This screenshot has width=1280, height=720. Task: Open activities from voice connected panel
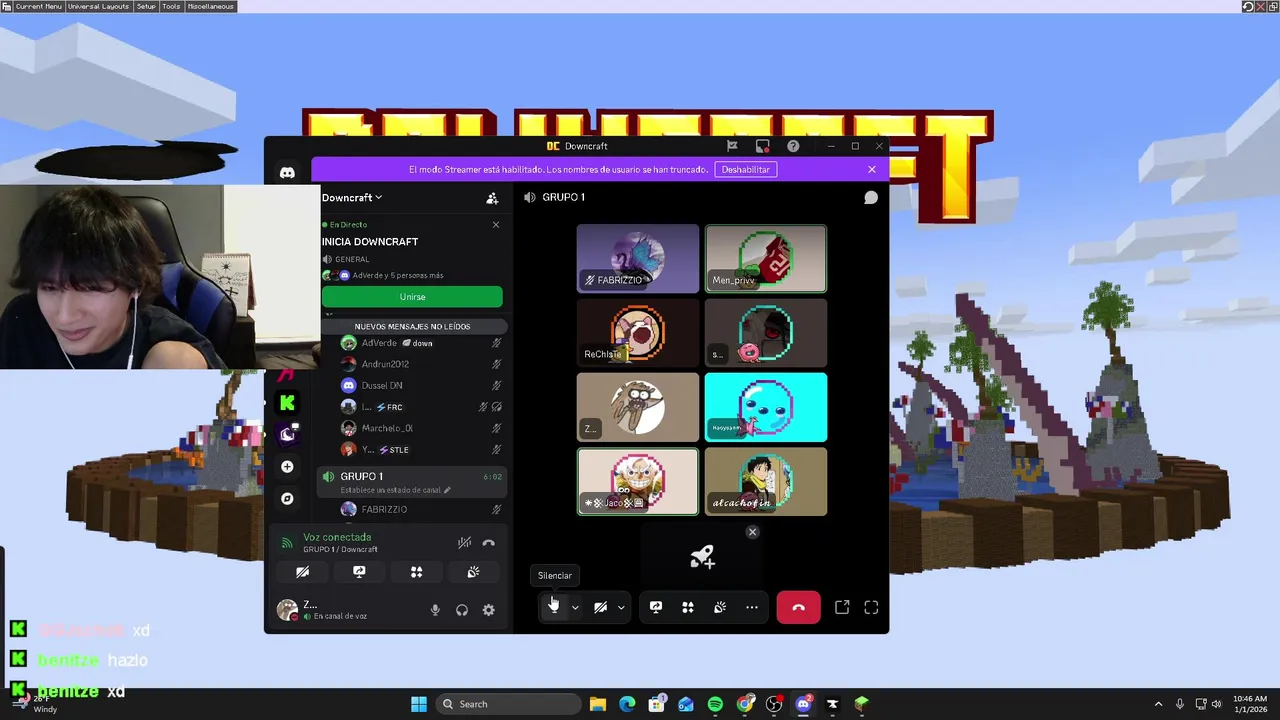[416, 572]
